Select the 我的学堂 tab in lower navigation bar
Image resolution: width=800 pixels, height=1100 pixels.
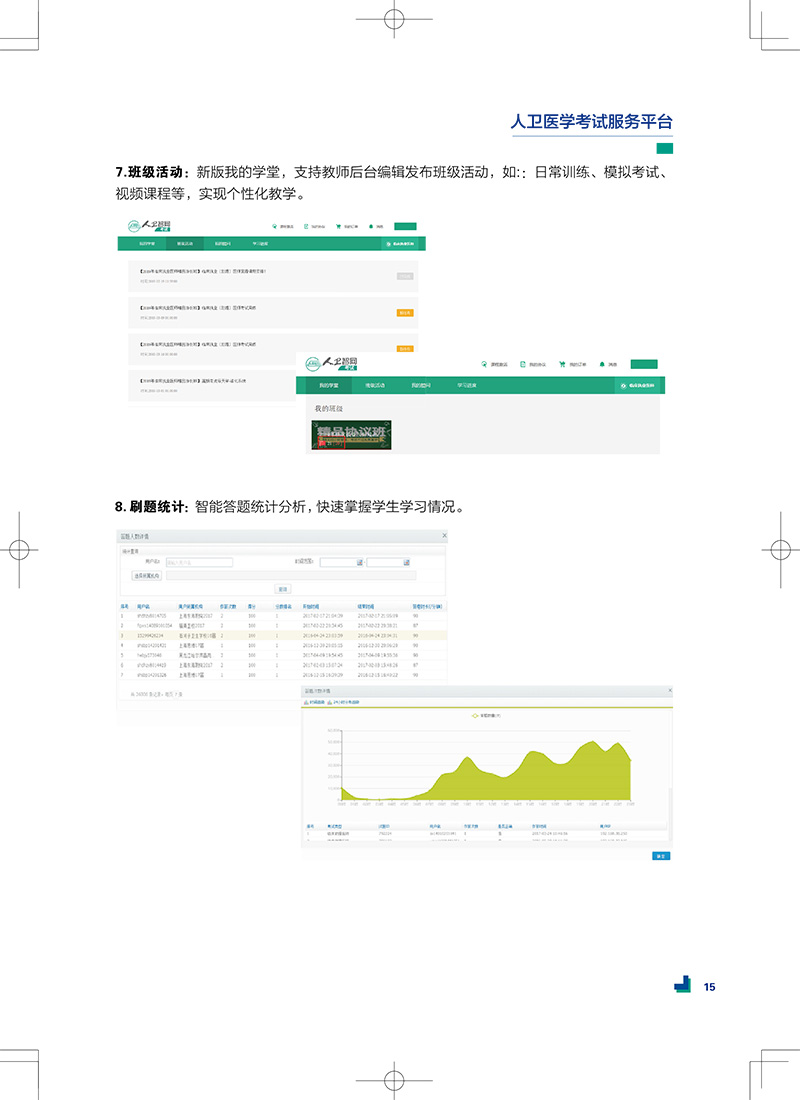pyautogui.click(x=329, y=385)
